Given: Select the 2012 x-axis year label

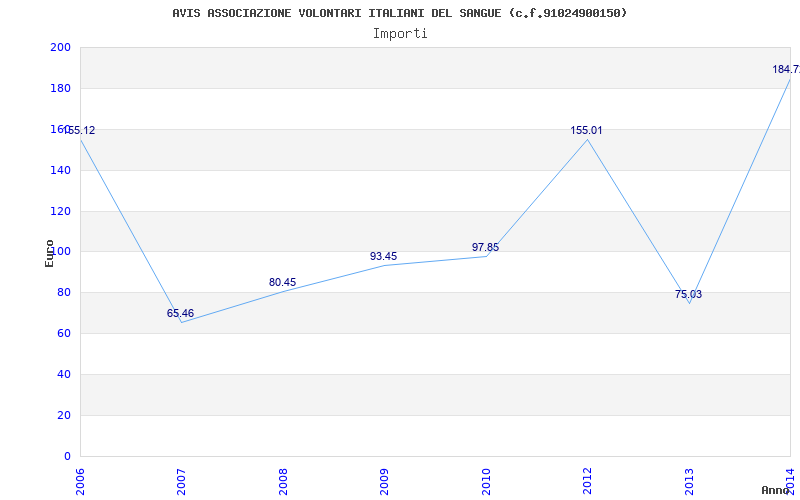Looking at the screenshot, I should 588,482.
